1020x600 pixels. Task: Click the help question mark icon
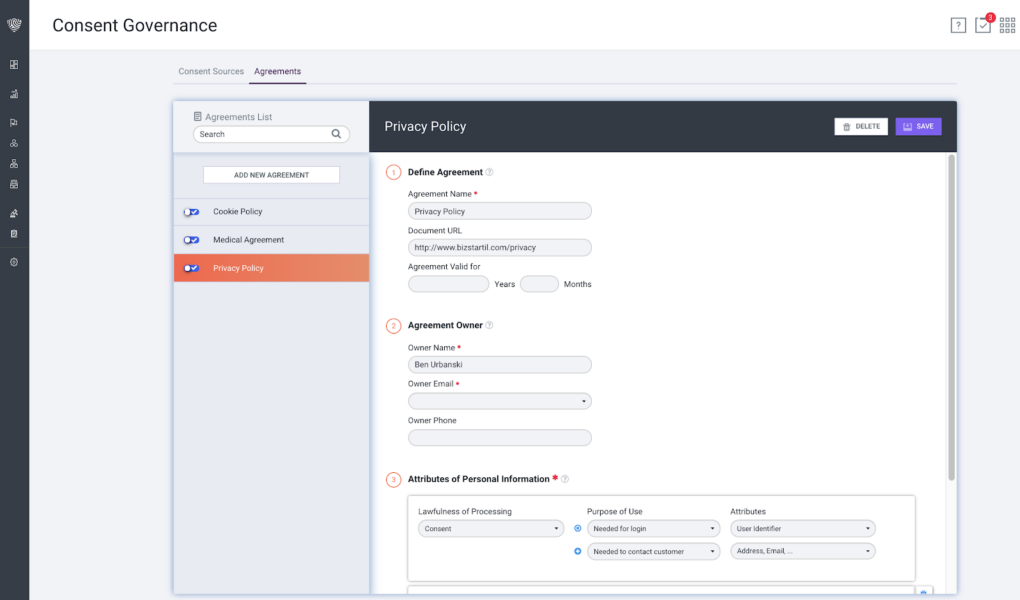tap(958, 26)
